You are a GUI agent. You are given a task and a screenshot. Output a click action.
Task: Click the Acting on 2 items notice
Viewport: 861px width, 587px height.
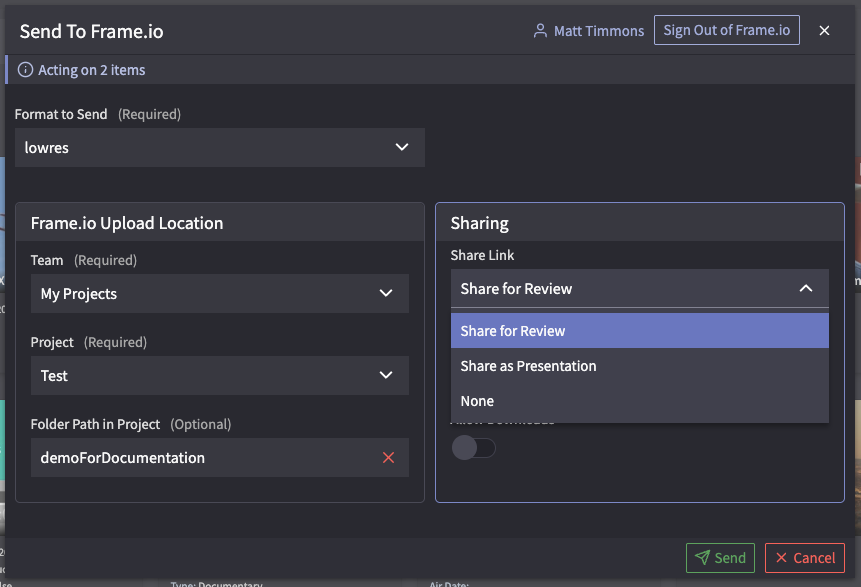click(x=91, y=70)
